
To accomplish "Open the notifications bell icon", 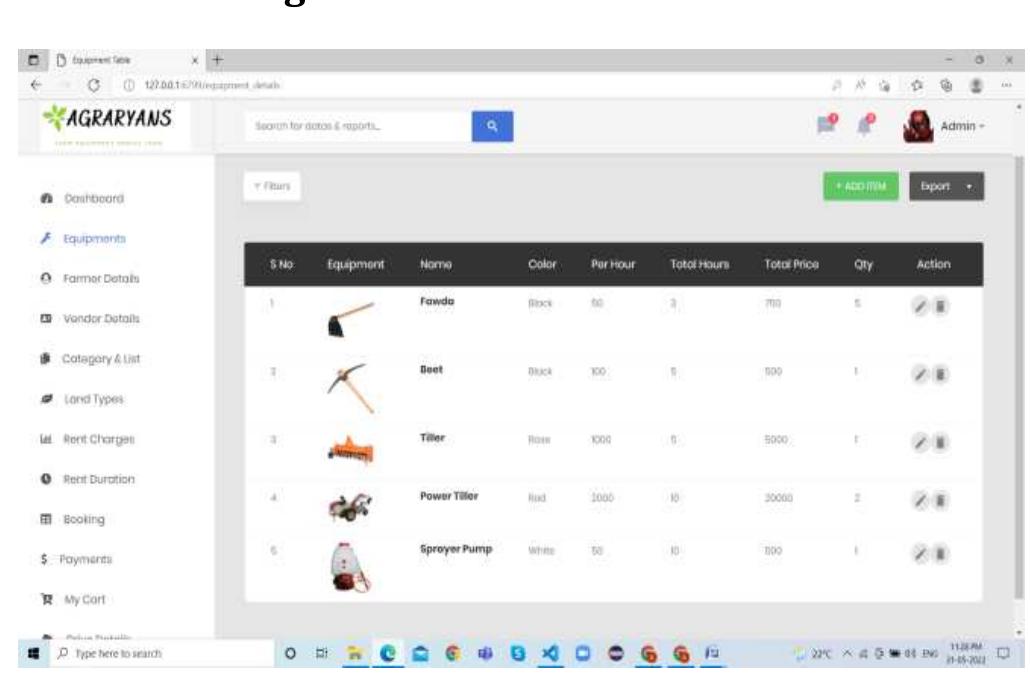I will pos(866,124).
